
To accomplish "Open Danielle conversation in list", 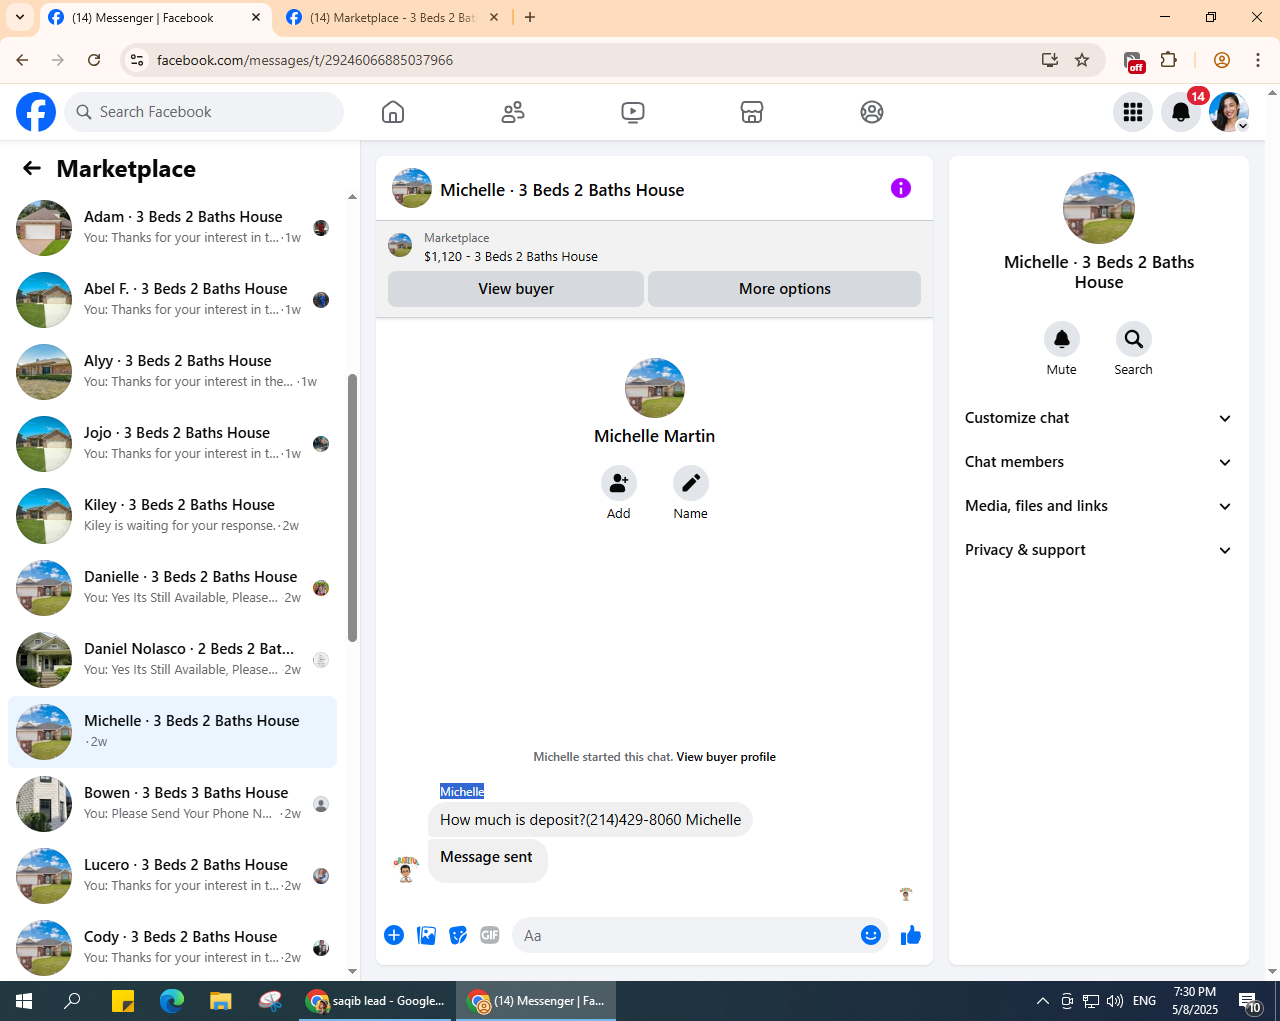I will point(172,588).
